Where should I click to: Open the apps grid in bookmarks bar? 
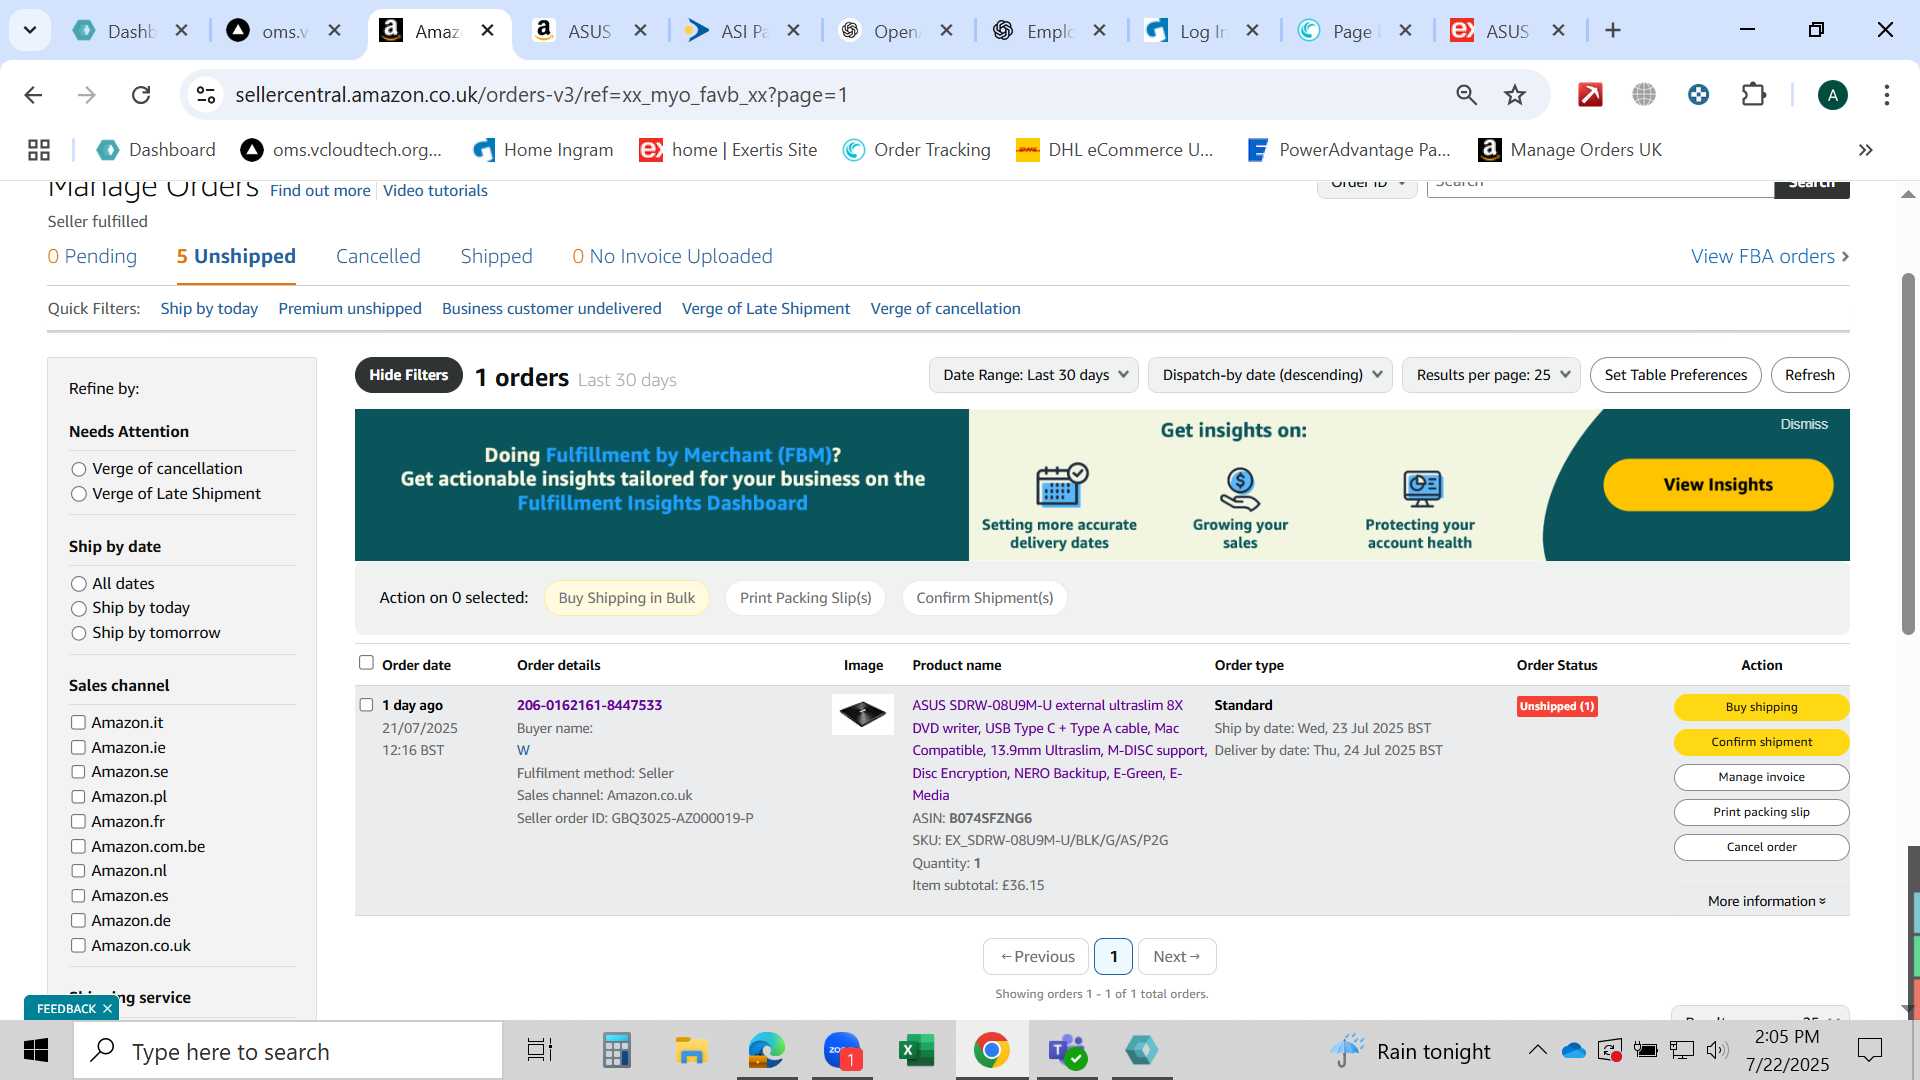[39, 150]
